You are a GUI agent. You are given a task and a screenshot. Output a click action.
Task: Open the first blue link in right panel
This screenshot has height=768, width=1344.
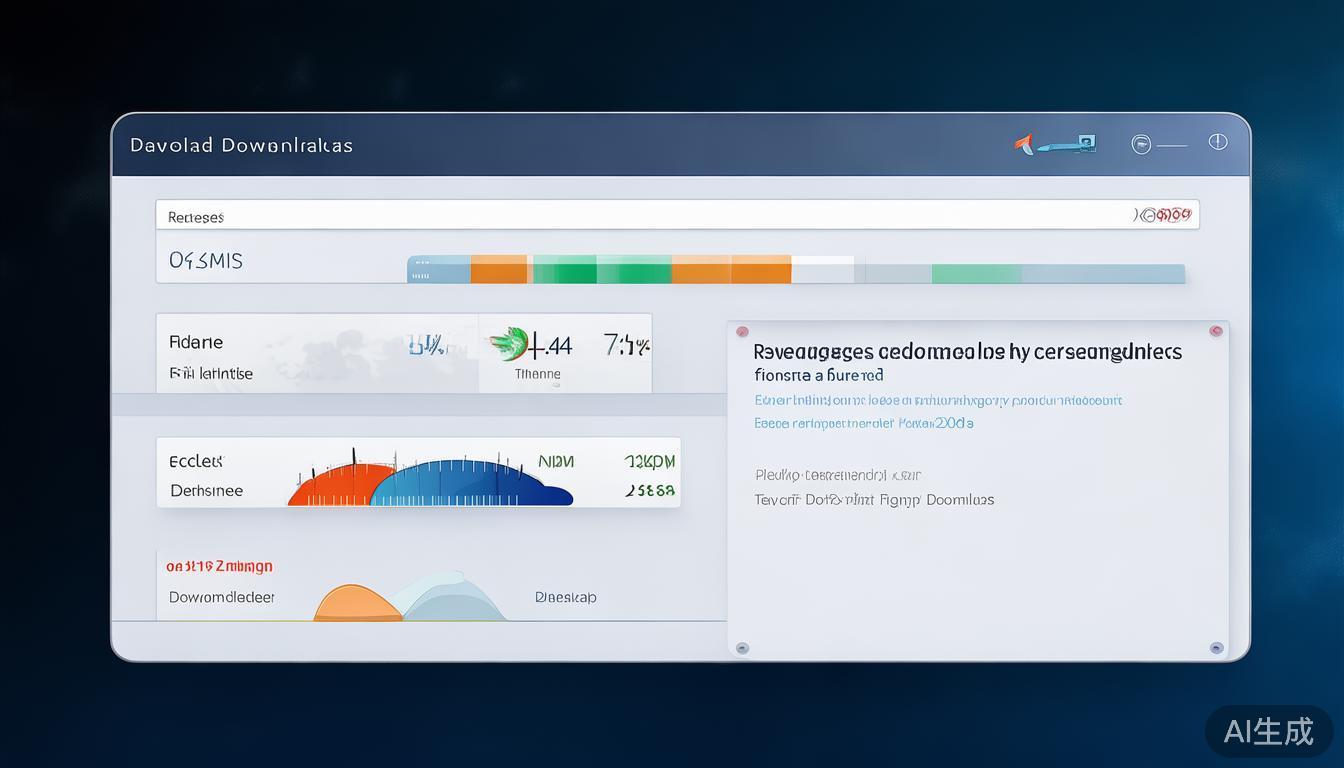(x=937, y=400)
